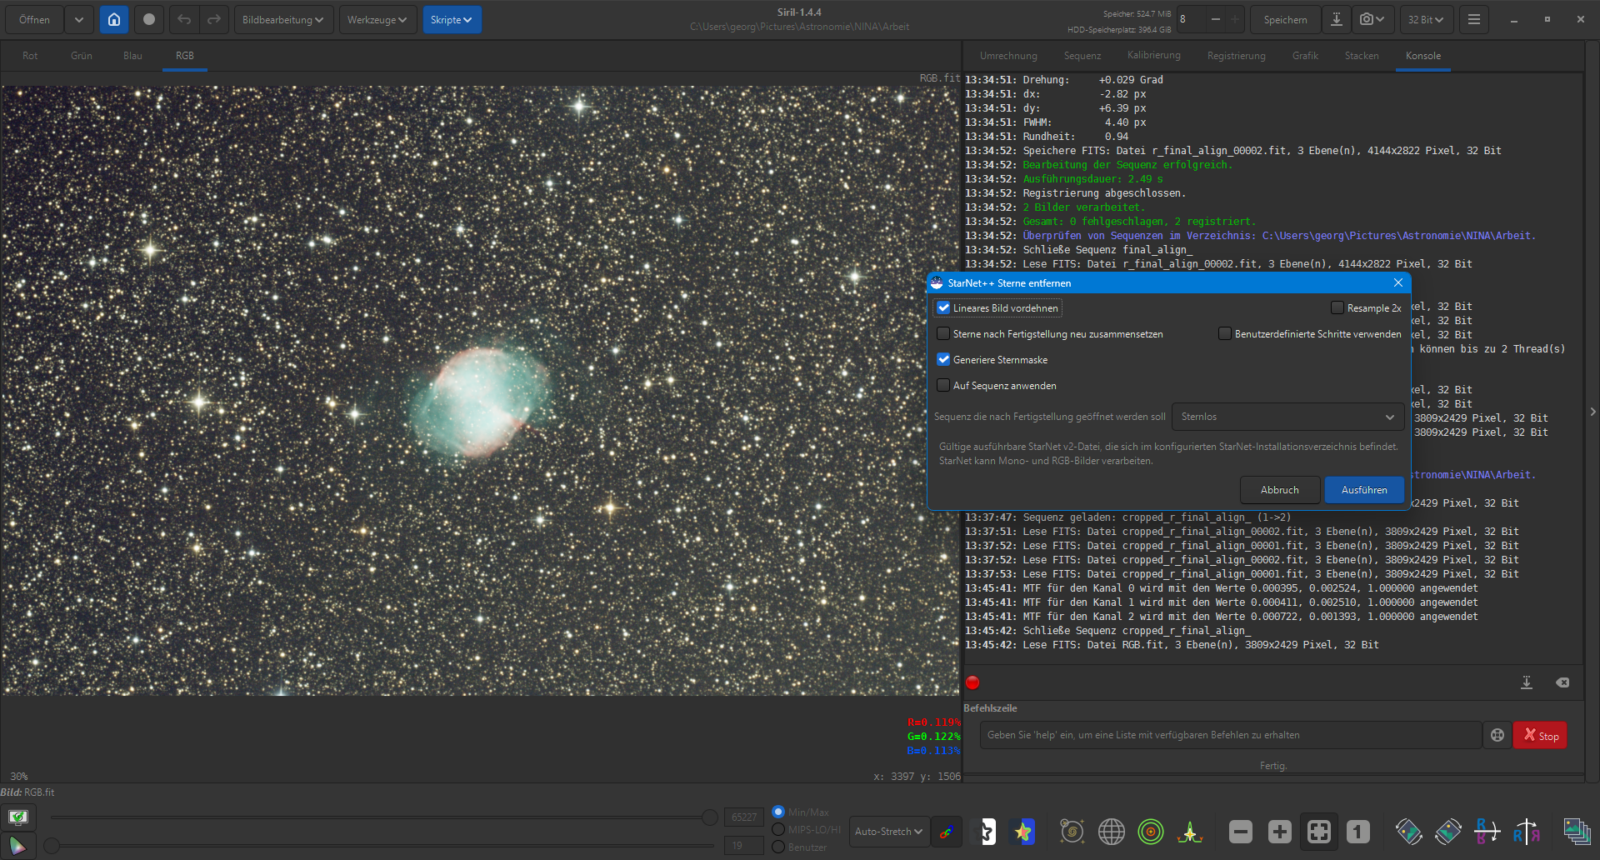Open the Kalibrierung tab
The width and height of the screenshot is (1600, 860).
(1153, 56)
